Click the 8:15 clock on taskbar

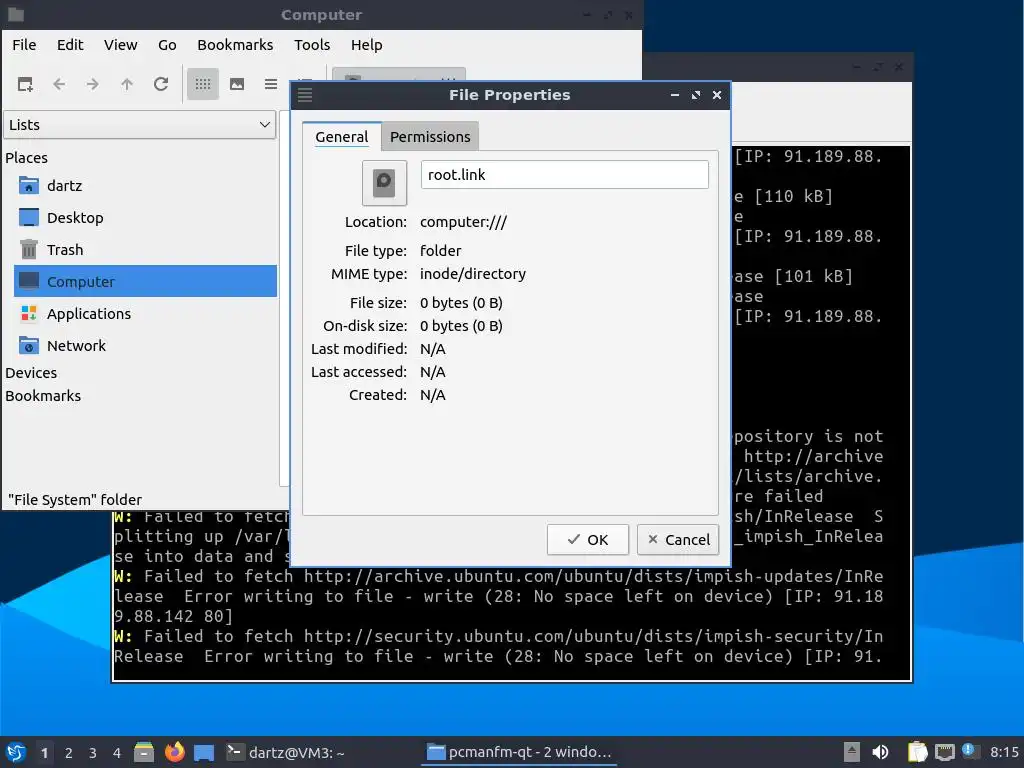[1004, 752]
